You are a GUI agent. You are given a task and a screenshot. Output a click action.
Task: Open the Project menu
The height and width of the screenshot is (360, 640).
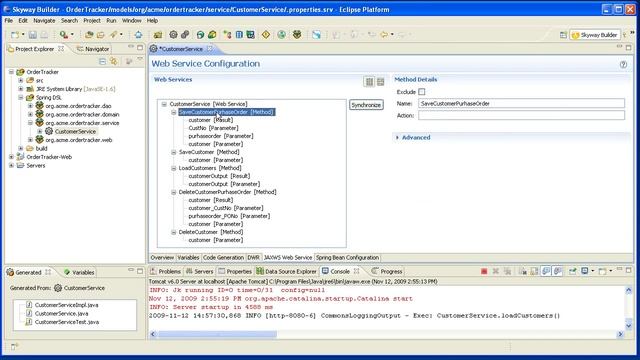[92, 20]
